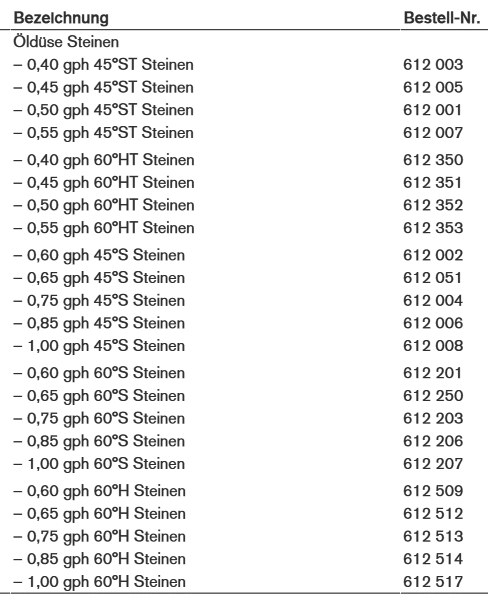488x604 pixels.
Task: Select the 0,65 gph 45°S Steinen entry
Action: [99, 278]
